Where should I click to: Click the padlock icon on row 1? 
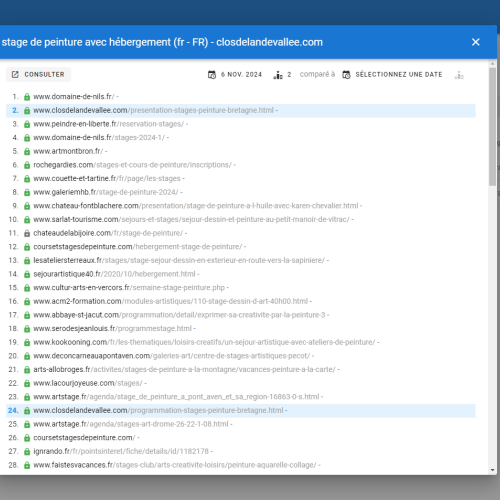[27, 97]
